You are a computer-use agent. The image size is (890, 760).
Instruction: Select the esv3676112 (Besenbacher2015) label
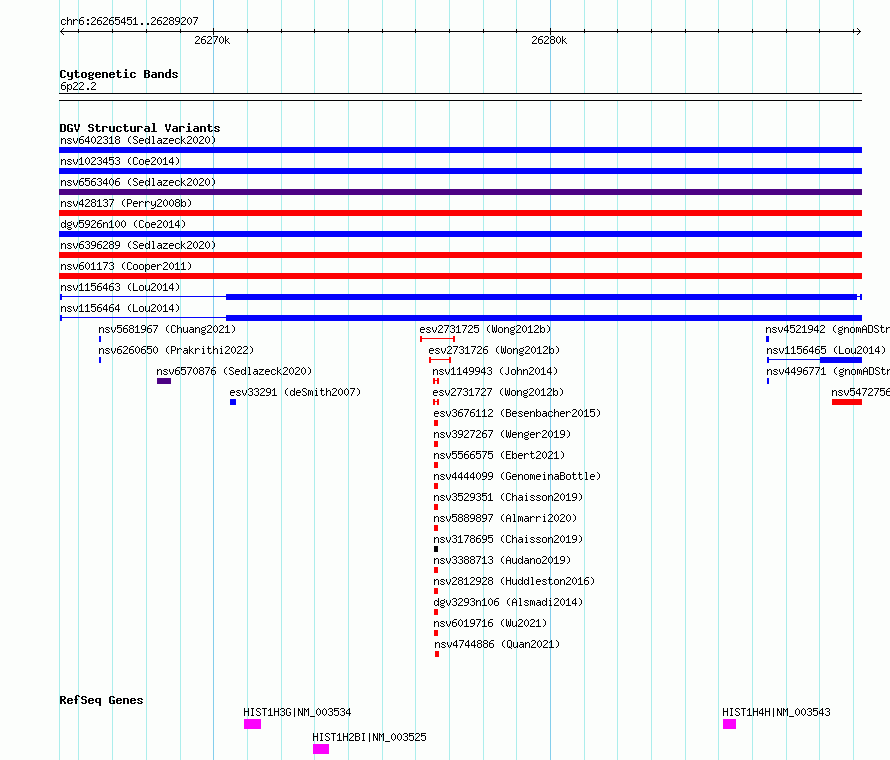click(x=517, y=413)
